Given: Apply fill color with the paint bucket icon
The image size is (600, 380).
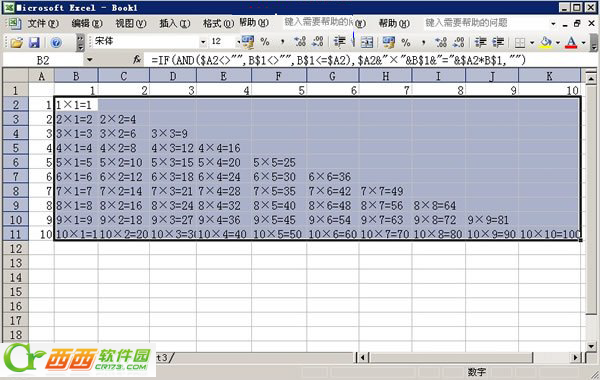Looking at the screenshot, I should (546, 42).
